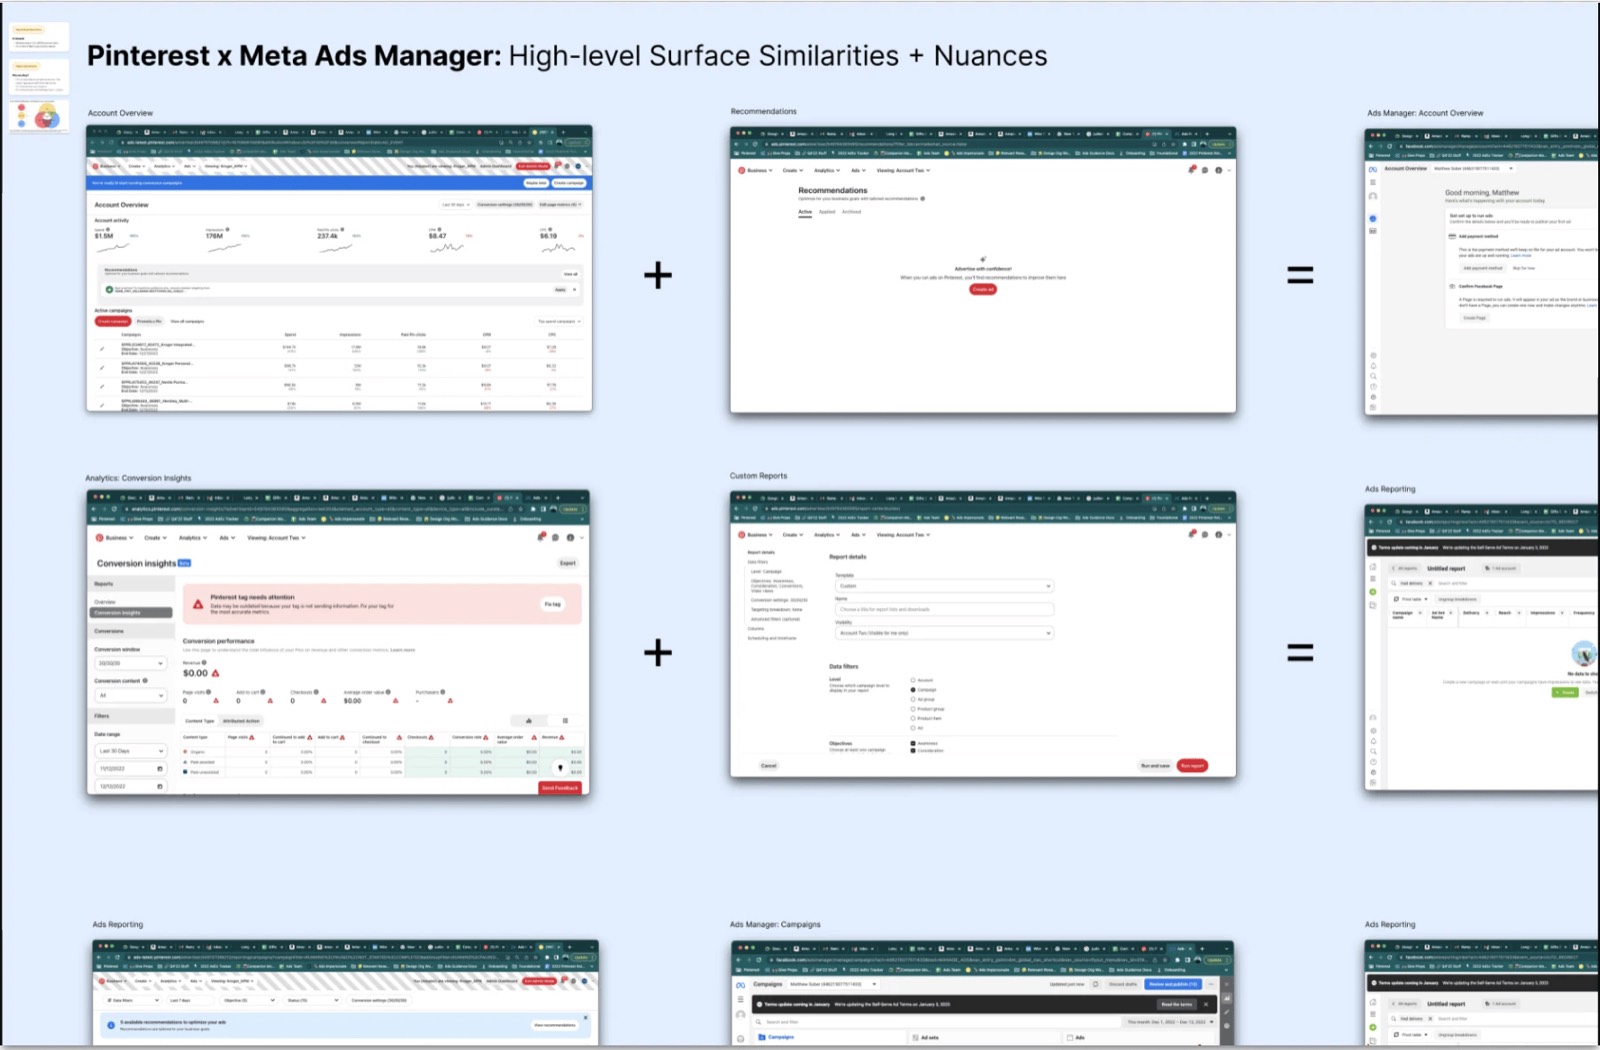Screen dimensions: 1600x1050
Task: Select top slide thumbnail in left panel
Action: pyautogui.click(x=39, y=37)
